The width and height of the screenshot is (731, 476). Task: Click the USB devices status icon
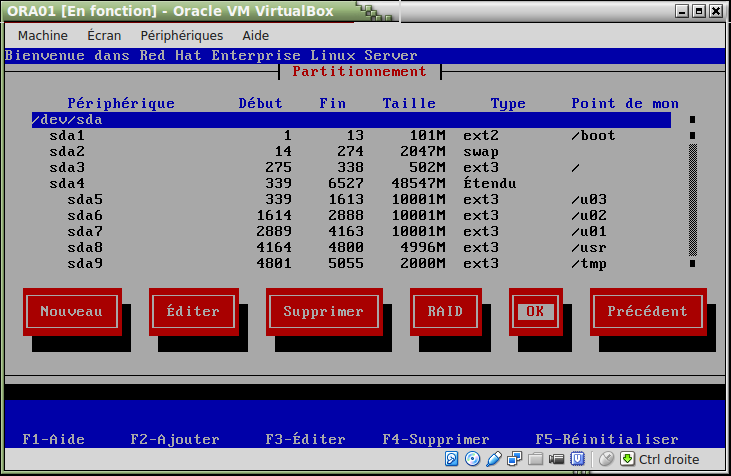click(x=494, y=459)
